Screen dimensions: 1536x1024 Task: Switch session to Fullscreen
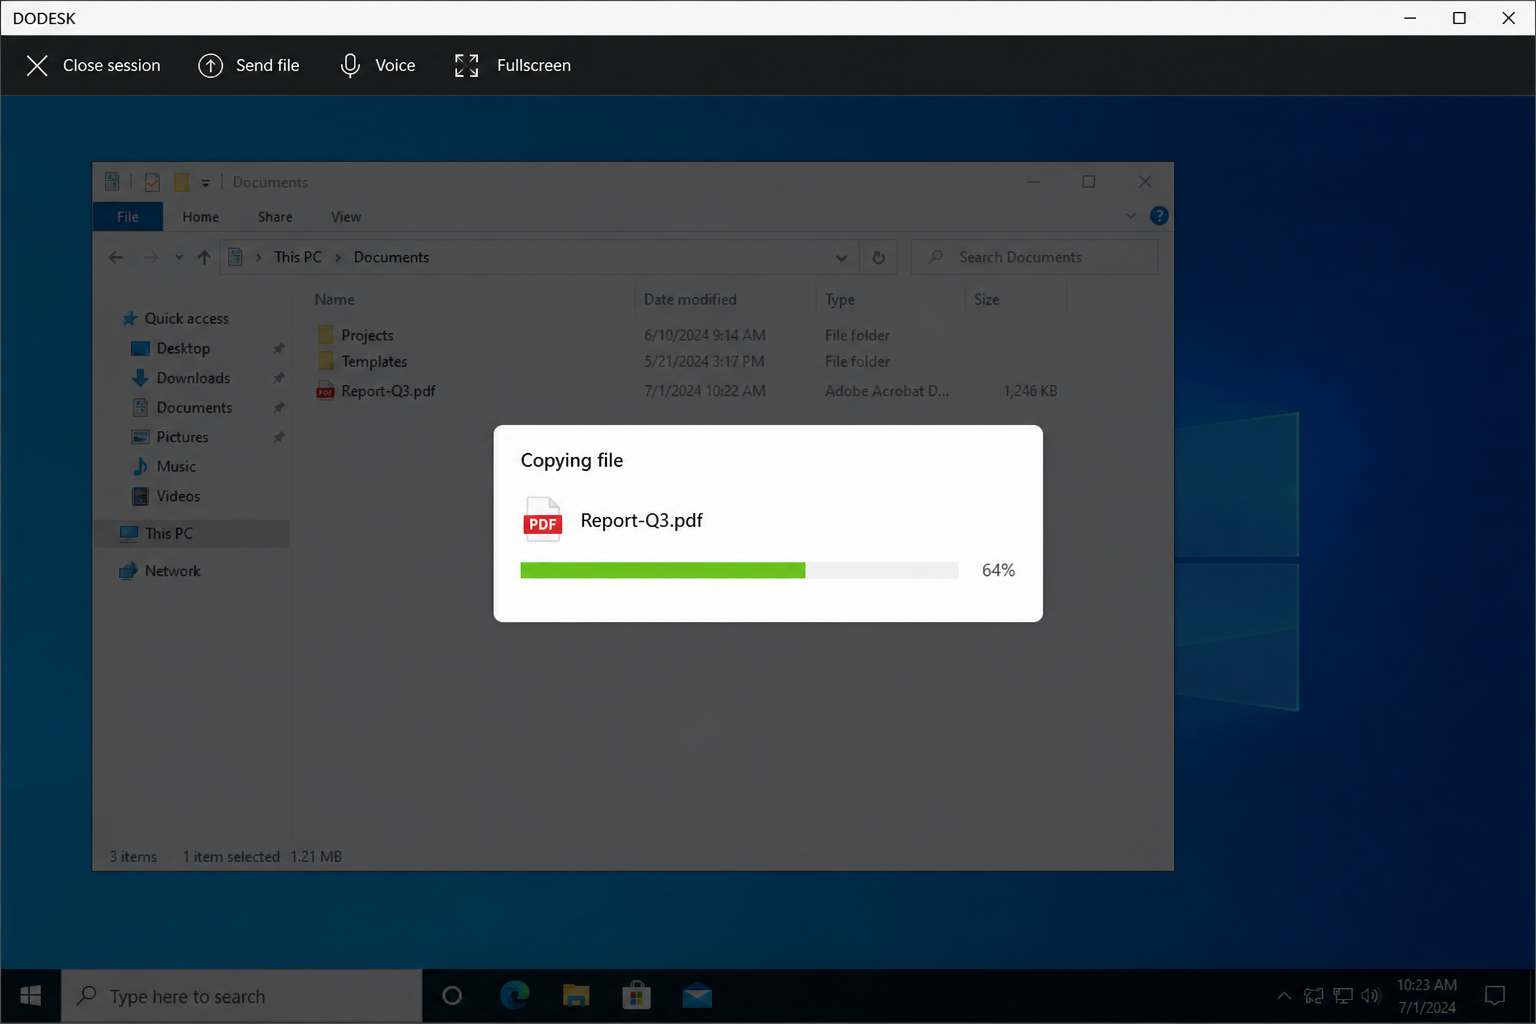click(512, 65)
